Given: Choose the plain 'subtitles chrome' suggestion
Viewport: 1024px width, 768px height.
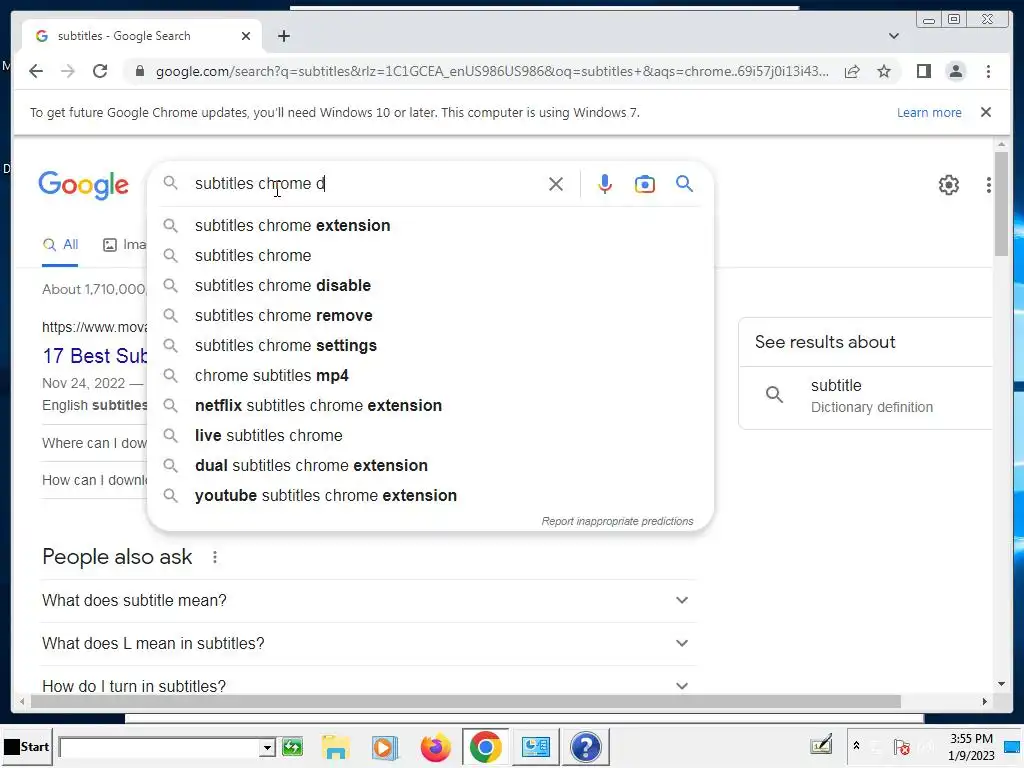Looking at the screenshot, I should click(431, 255).
